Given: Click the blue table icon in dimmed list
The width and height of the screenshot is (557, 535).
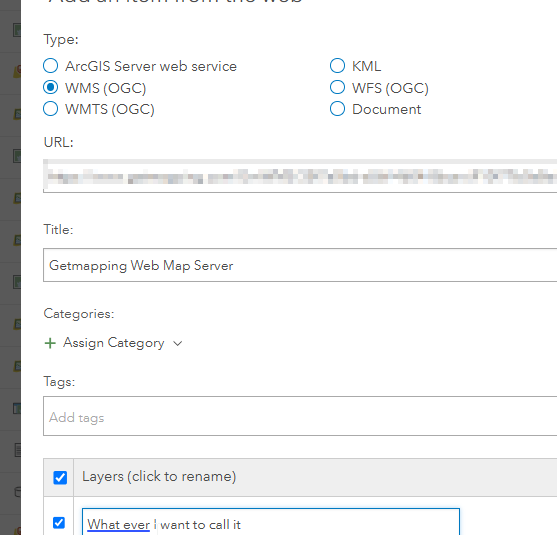Looking at the screenshot, I should pos(17,409).
